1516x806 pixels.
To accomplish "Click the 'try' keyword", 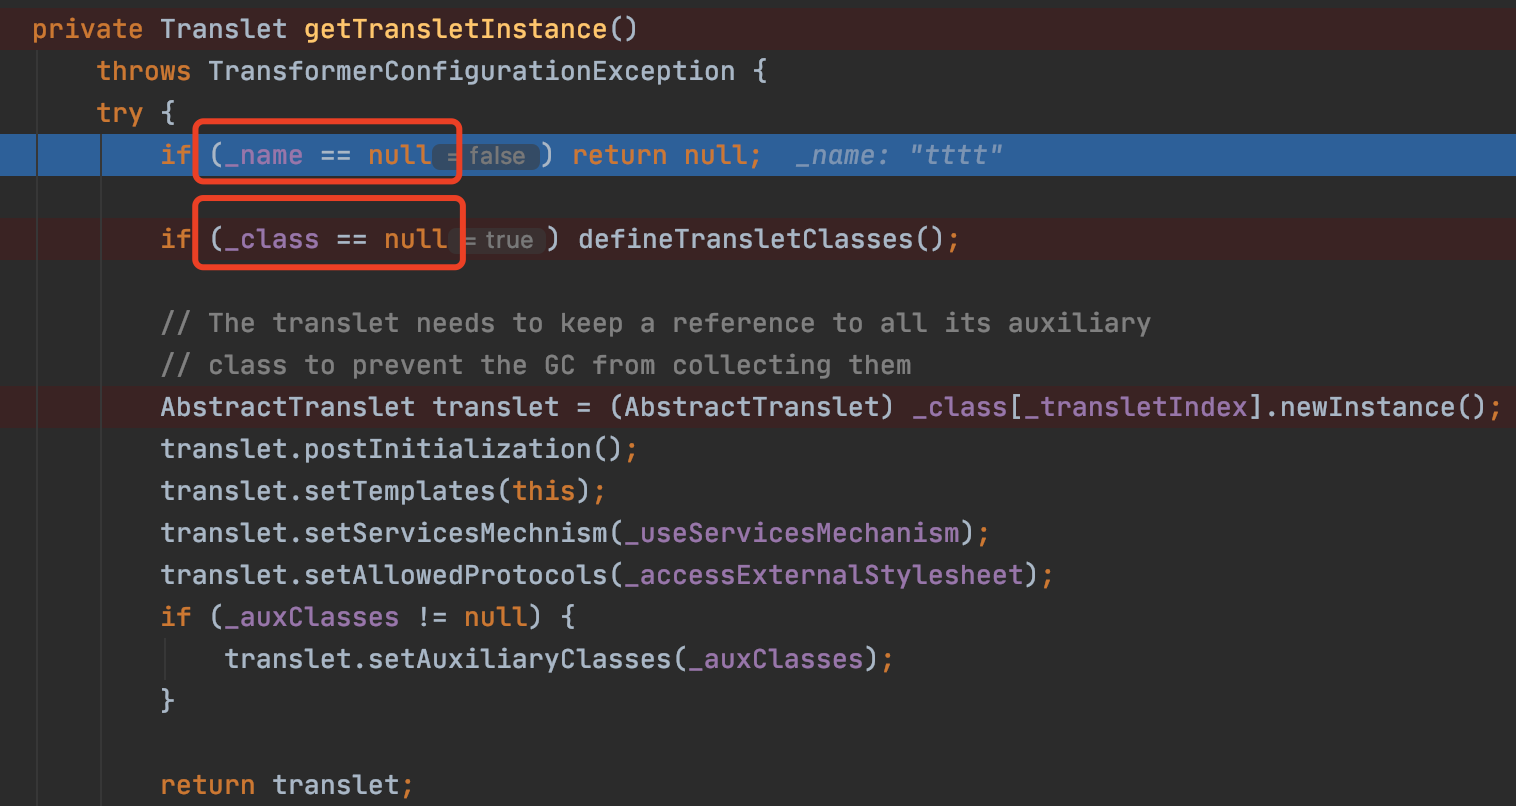I will 120,113.
